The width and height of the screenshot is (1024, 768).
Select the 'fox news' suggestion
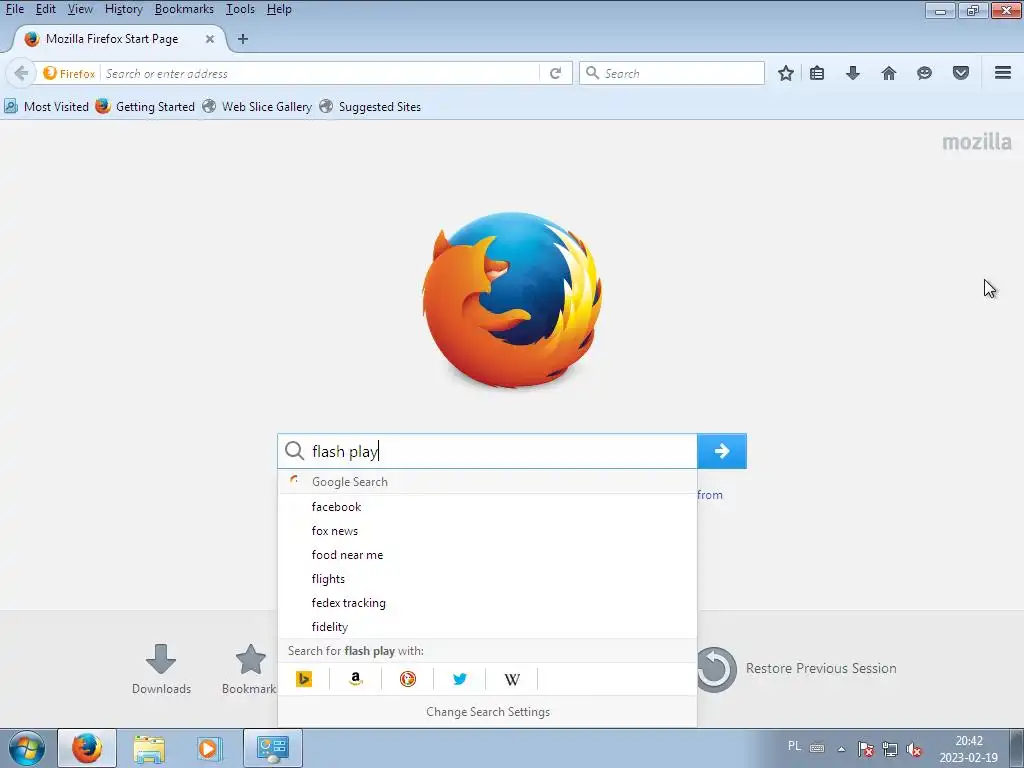coord(487,531)
